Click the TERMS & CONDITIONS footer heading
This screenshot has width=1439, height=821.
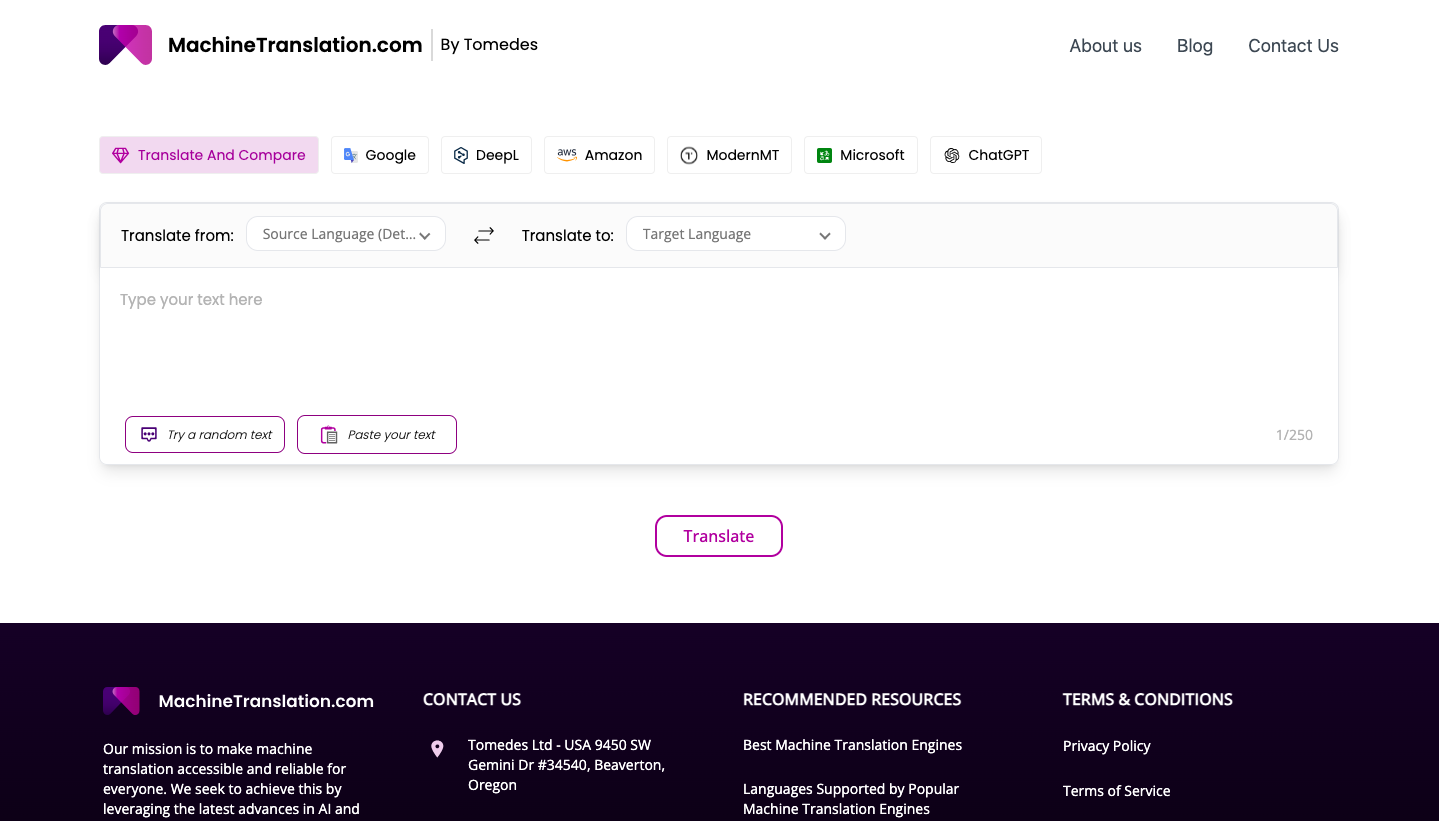tap(1148, 700)
